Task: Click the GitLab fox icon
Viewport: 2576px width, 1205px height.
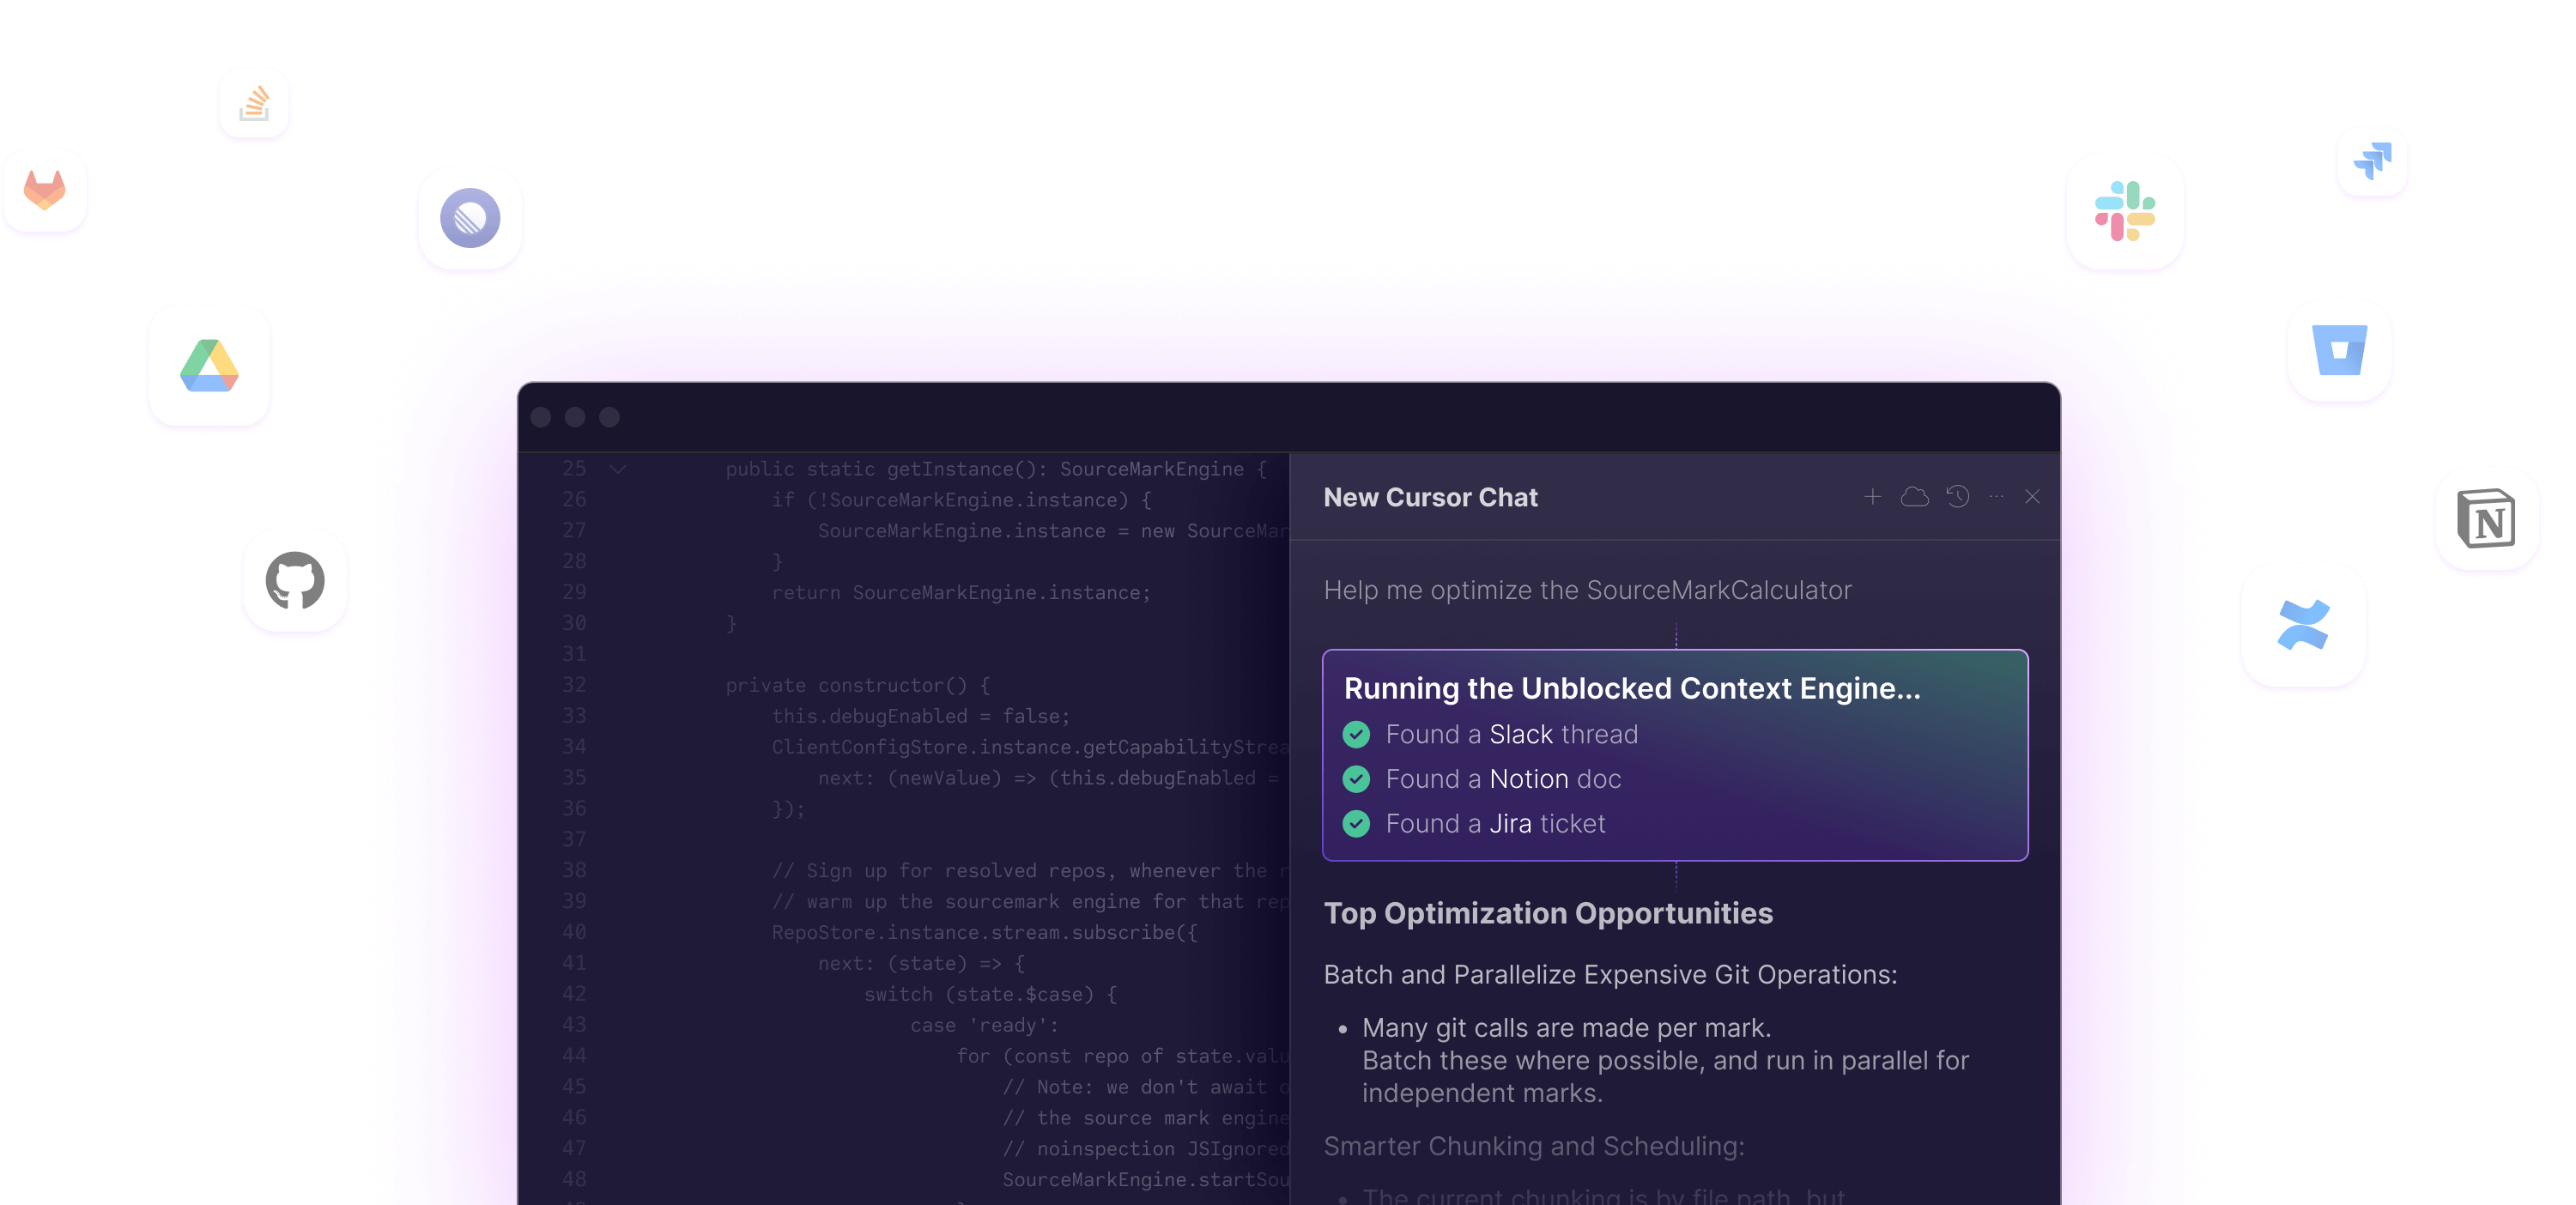Action: point(45,191)
